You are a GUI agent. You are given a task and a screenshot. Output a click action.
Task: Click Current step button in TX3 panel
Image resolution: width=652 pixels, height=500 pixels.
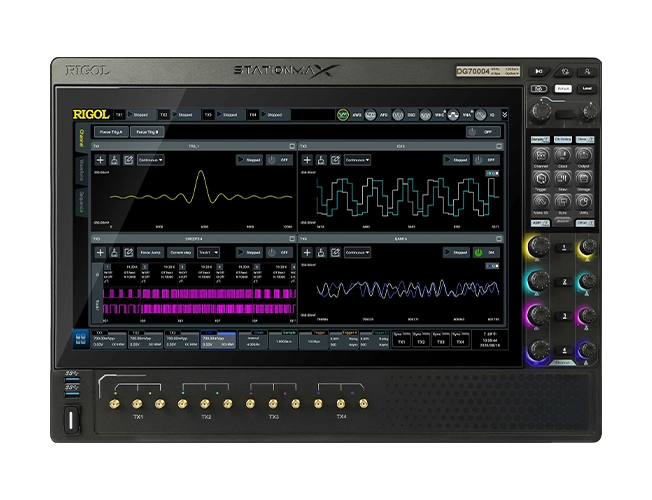(x=180, y=252)
